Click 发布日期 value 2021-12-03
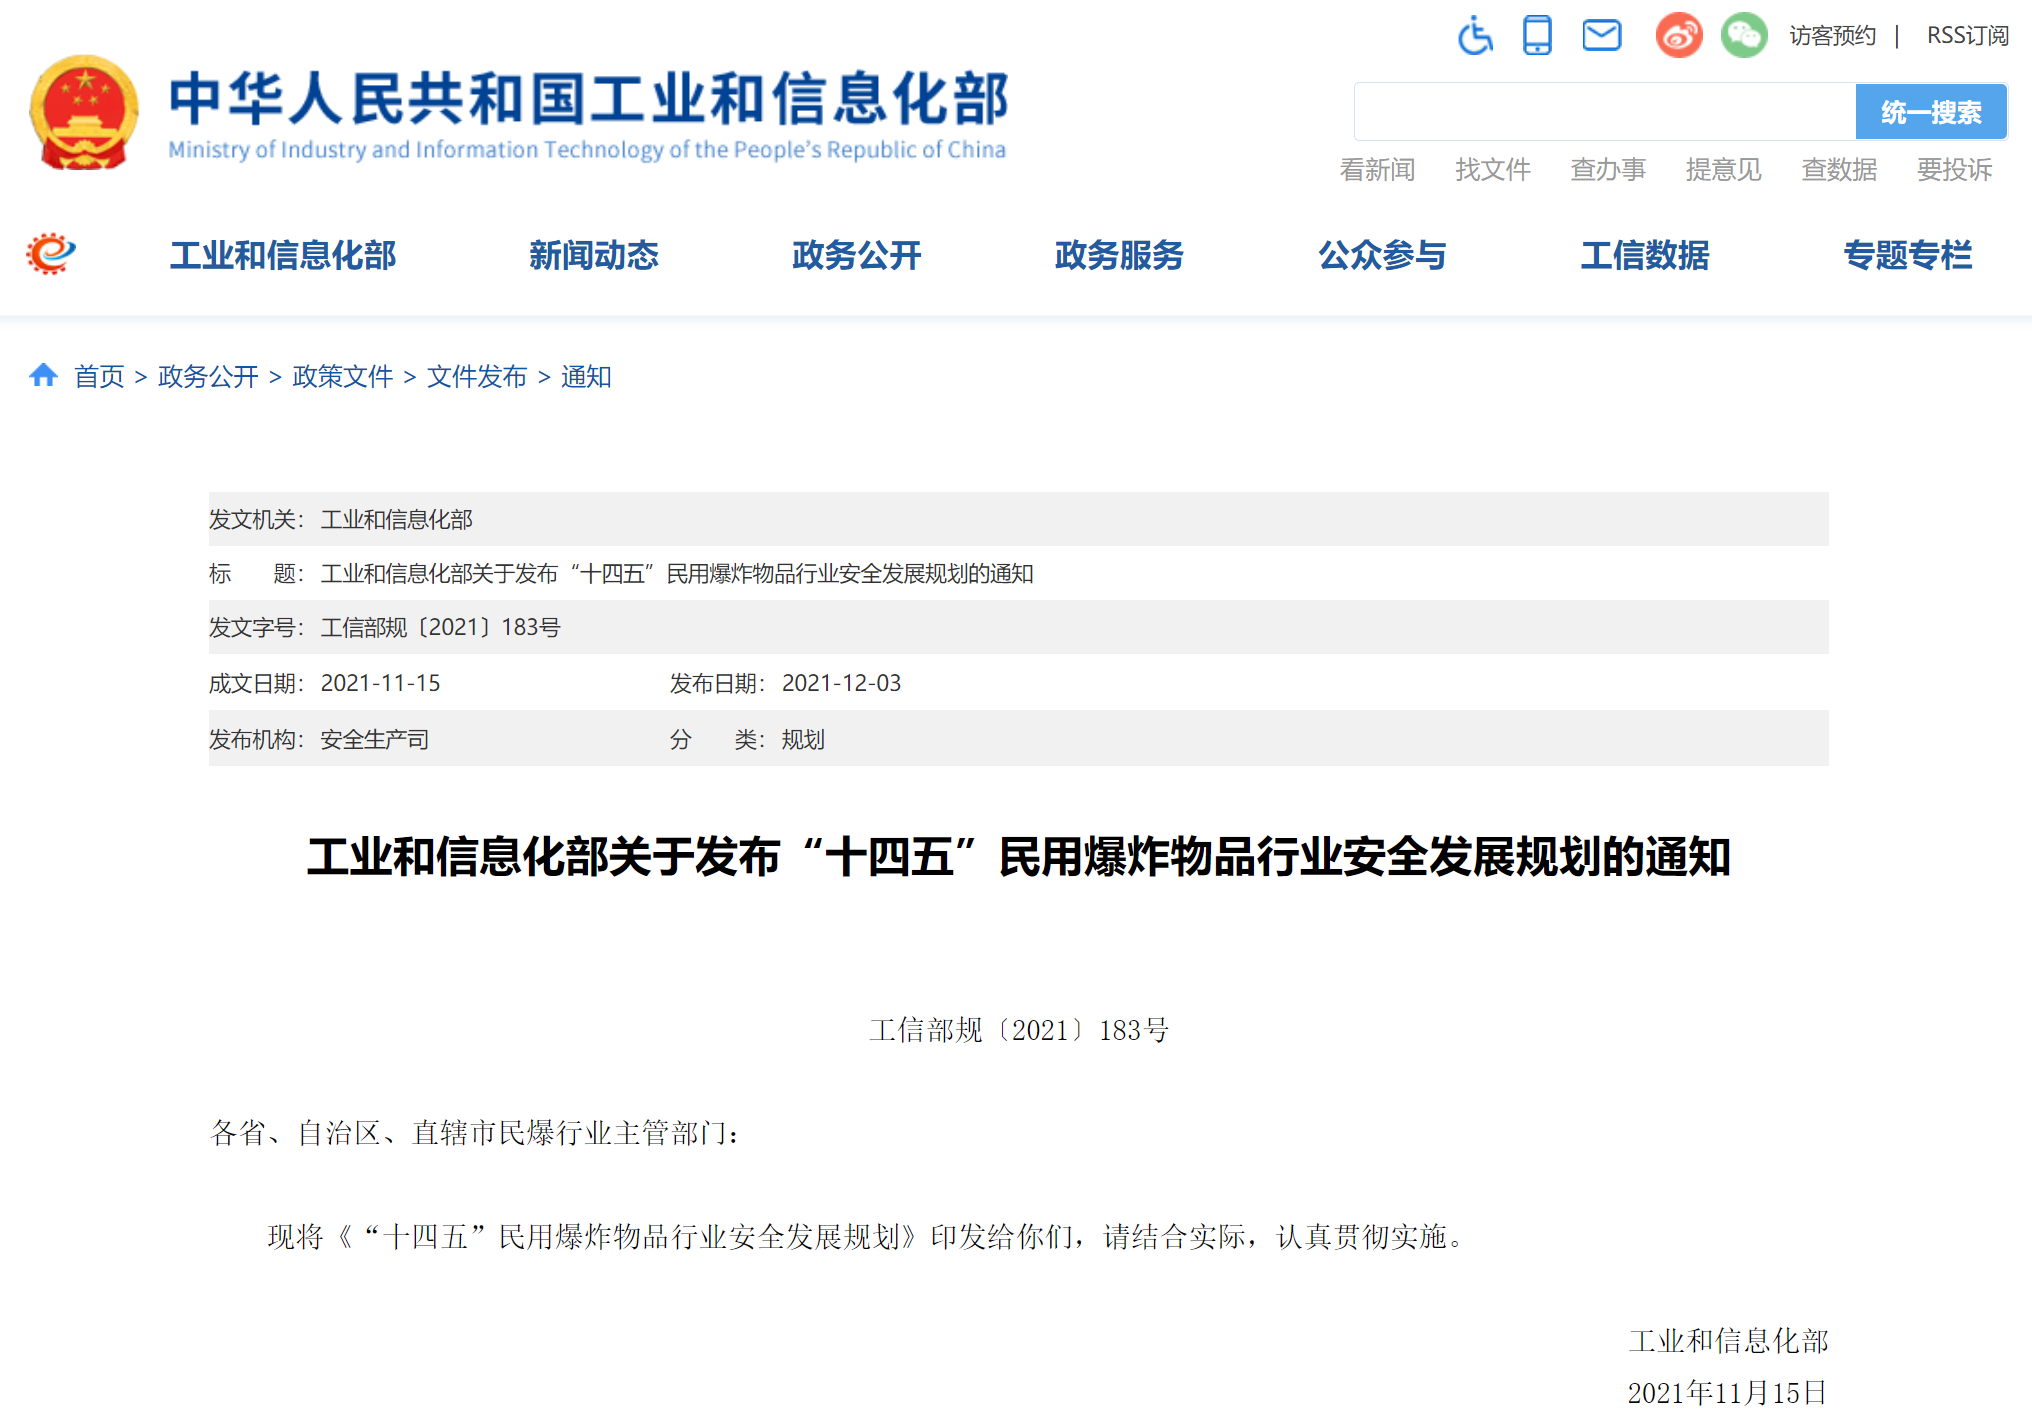Image resolution: width=2032 pixels, height=1412 pixels. [841, 683]
